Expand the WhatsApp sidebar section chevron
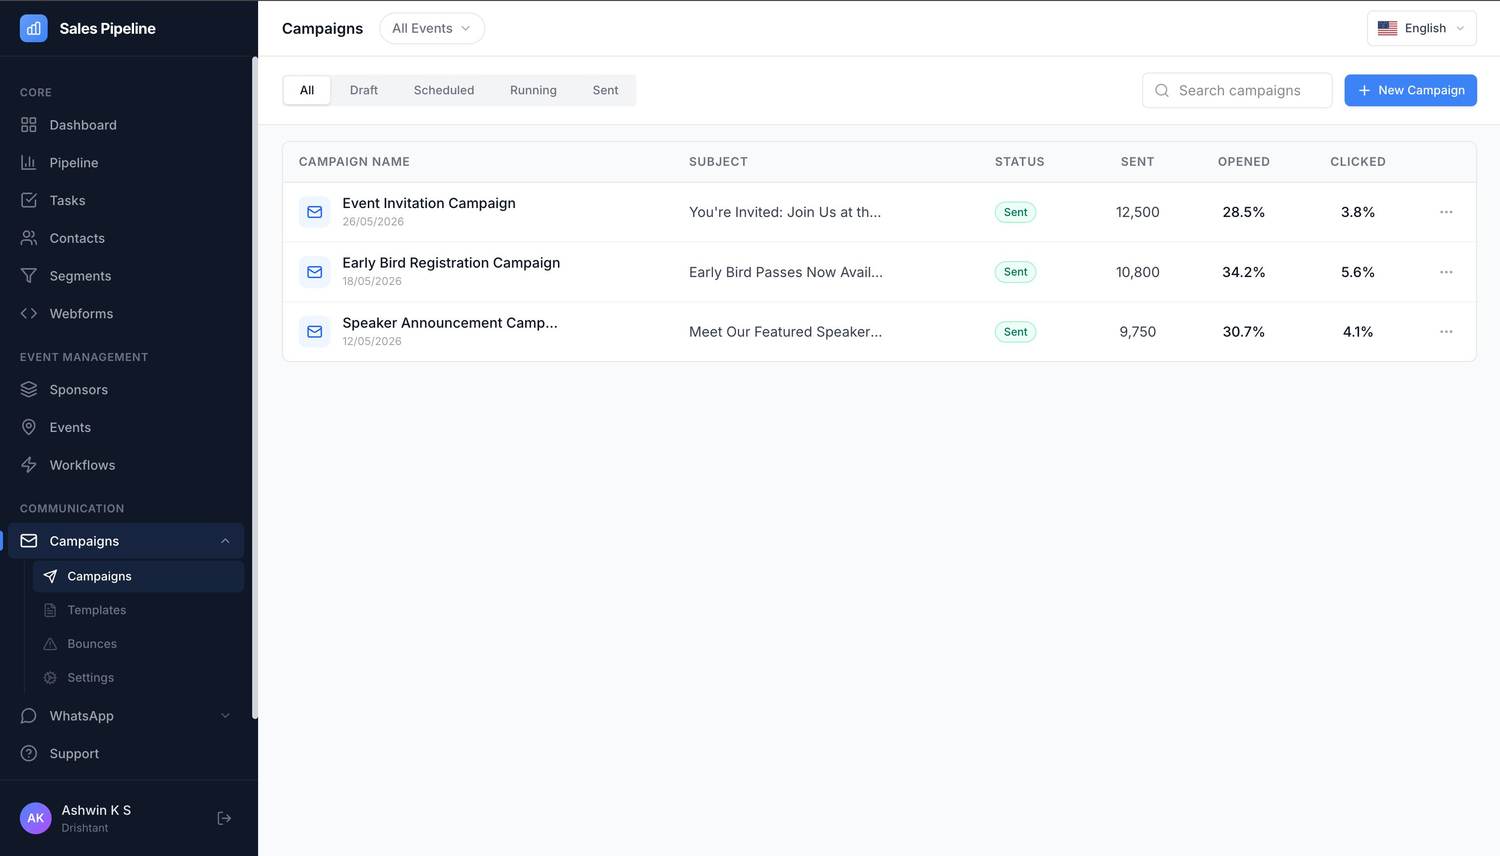The height and width of the screenshot is (856, 1500). 225,716
